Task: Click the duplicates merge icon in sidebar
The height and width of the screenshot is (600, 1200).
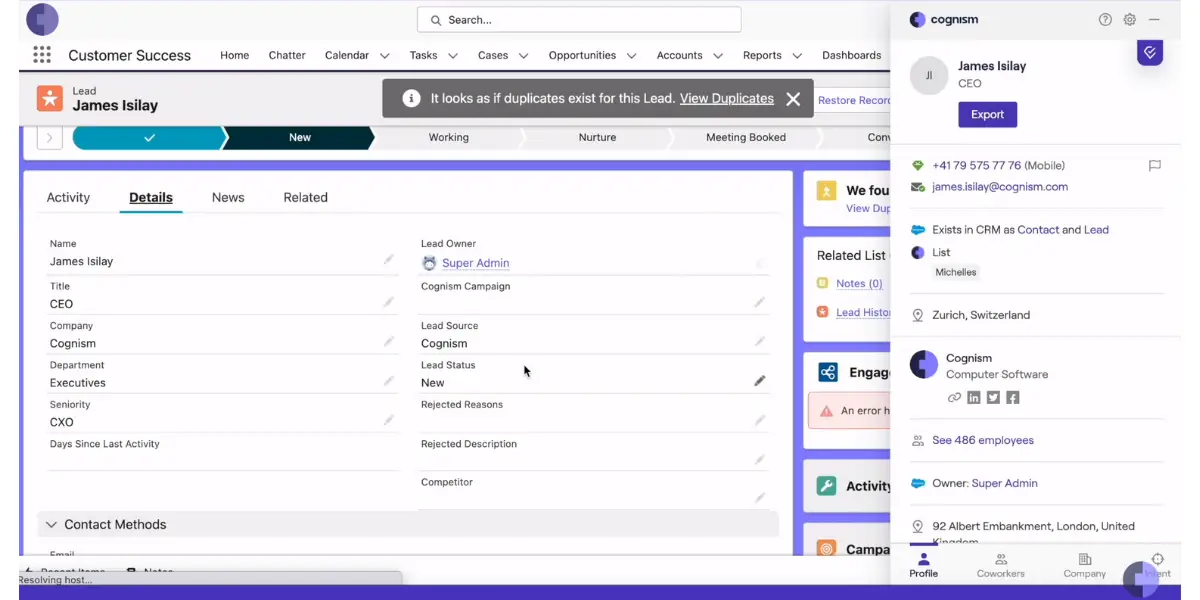Action: point(827,190)
